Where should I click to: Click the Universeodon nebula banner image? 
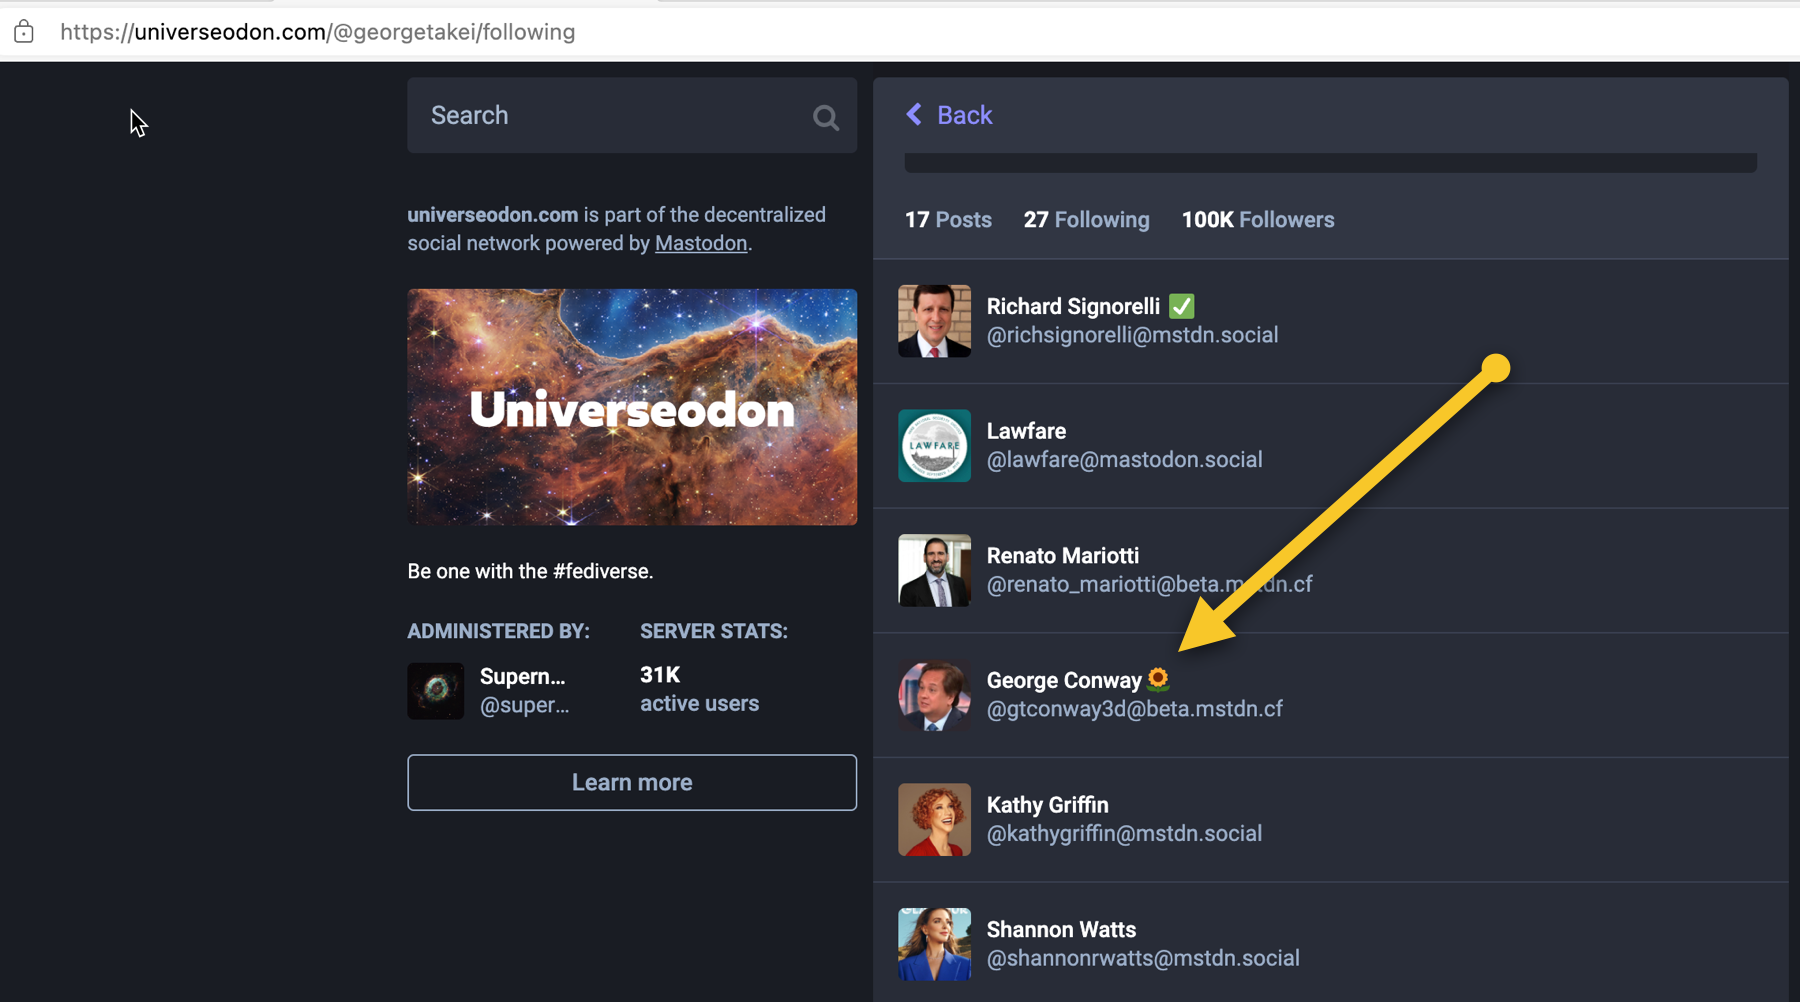632,407
